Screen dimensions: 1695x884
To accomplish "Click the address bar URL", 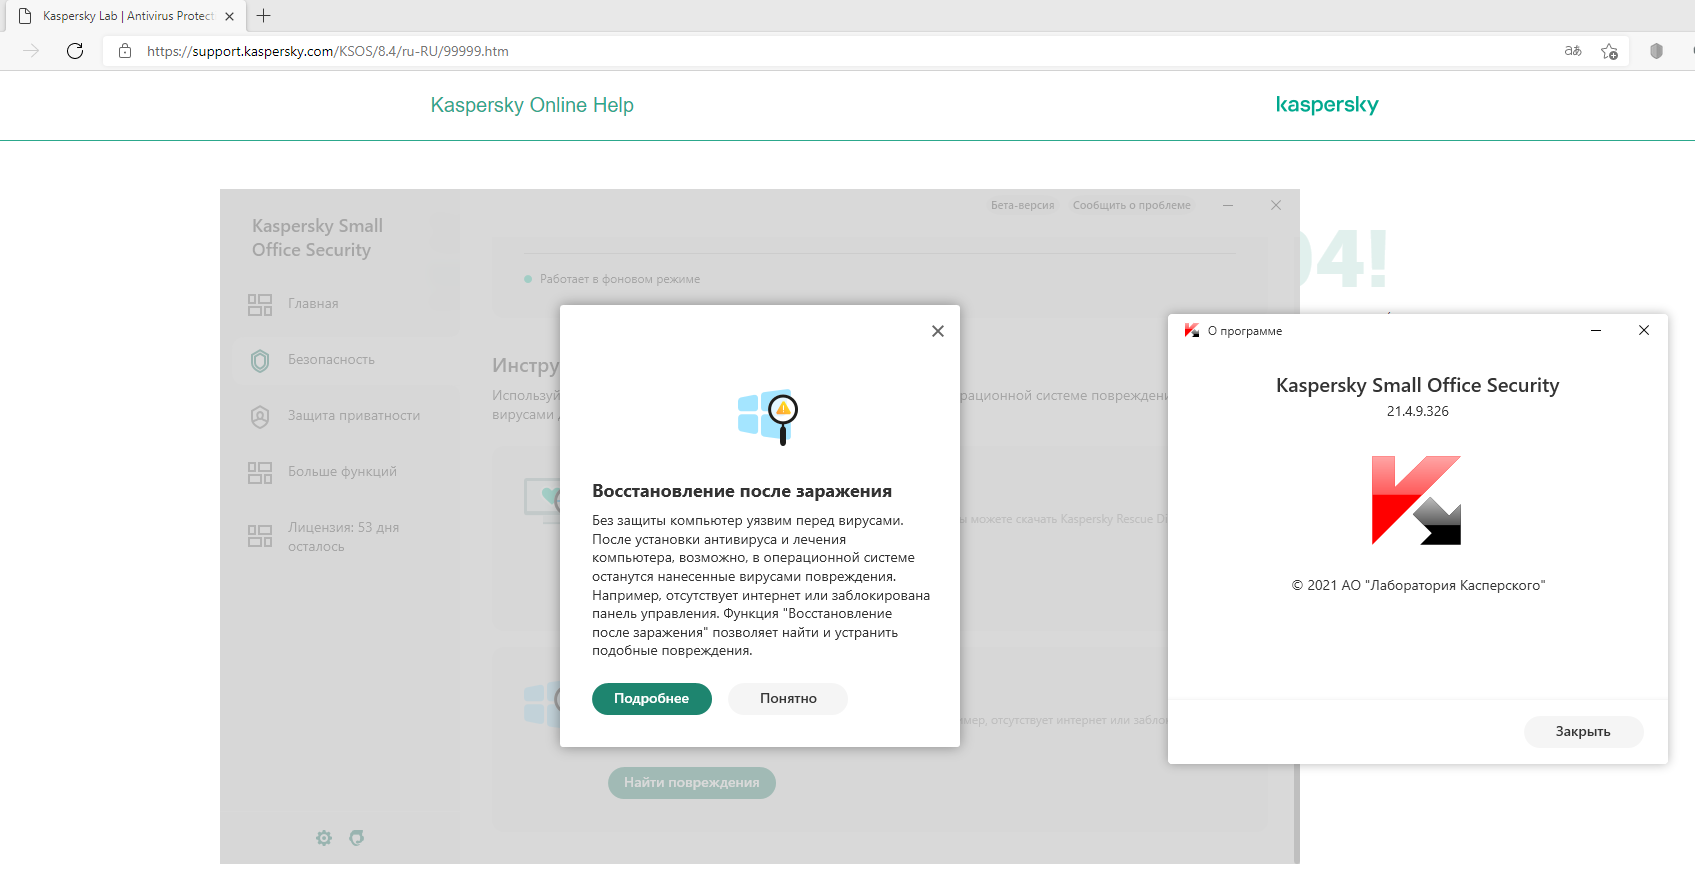I will (x=327, y=51).
